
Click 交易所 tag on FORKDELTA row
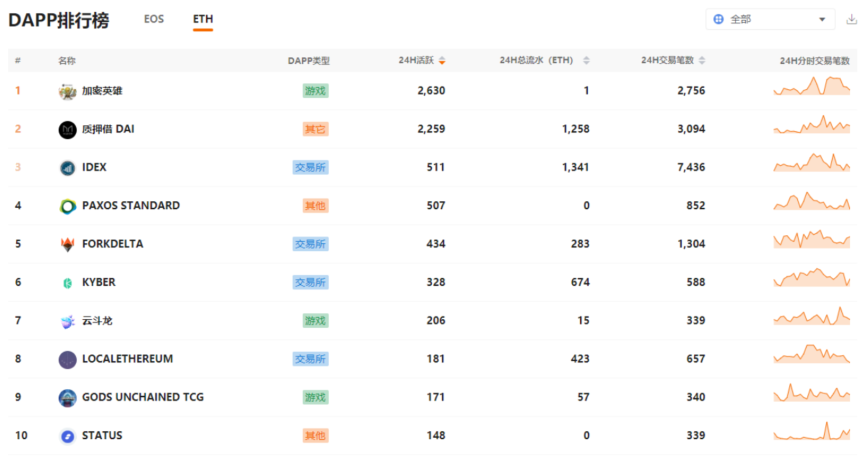(310, 244)
